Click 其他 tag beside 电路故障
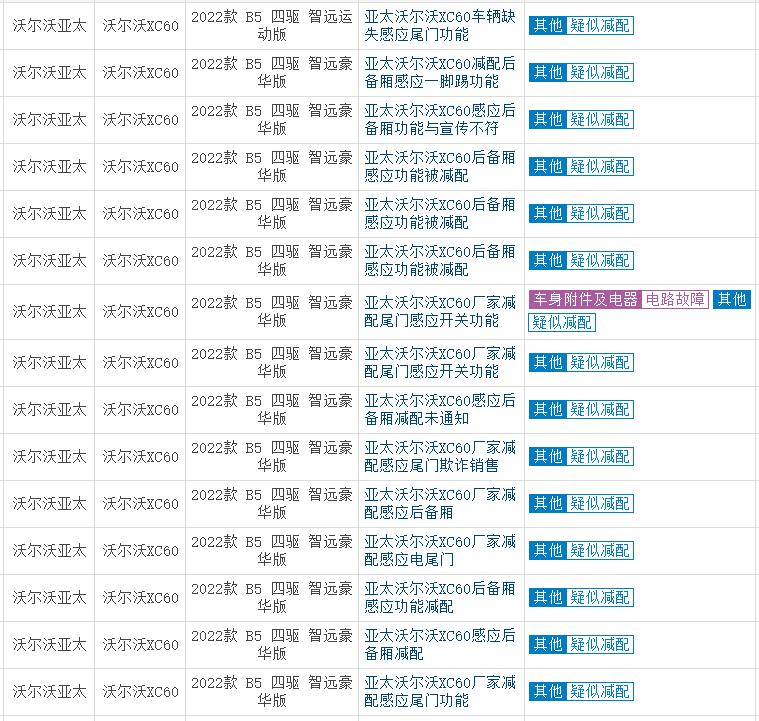 [732, 300]
